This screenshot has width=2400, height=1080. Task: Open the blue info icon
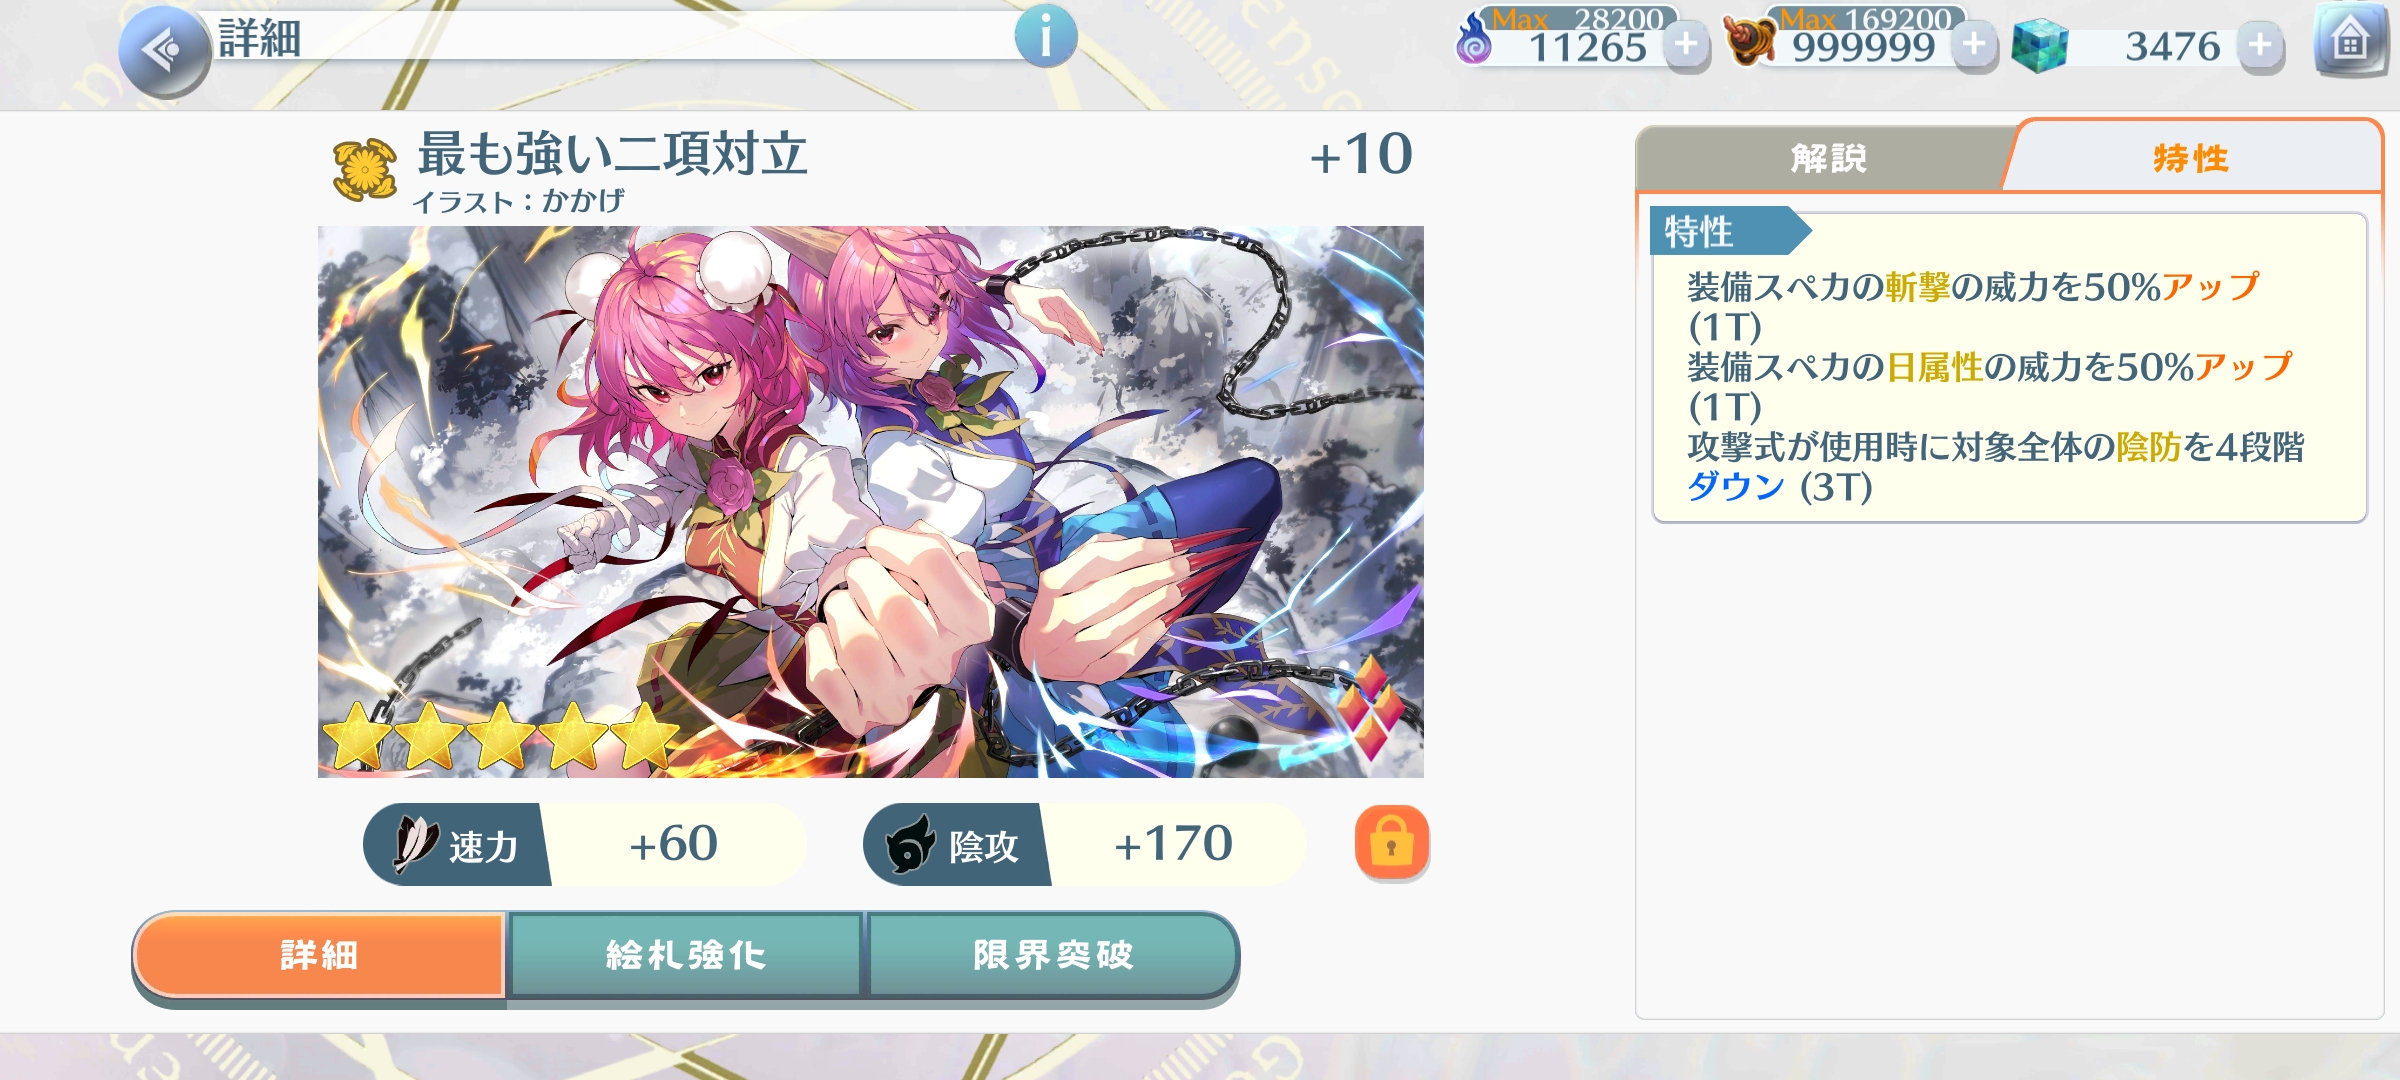tap(1046, 36)
